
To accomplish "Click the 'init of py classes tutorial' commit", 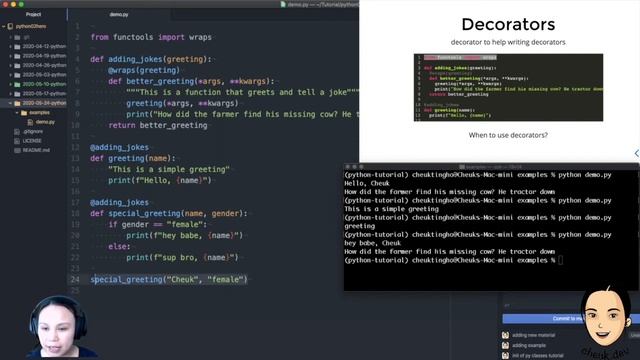I will (x=538, y=356).
